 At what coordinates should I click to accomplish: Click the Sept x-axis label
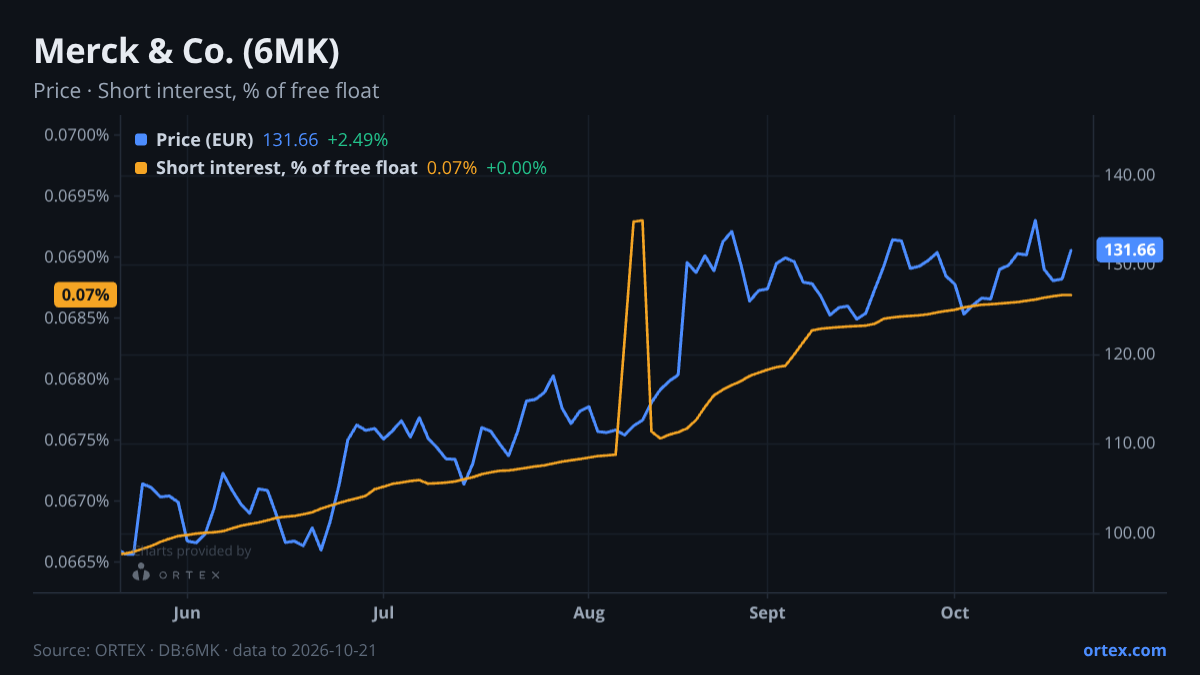767,613
